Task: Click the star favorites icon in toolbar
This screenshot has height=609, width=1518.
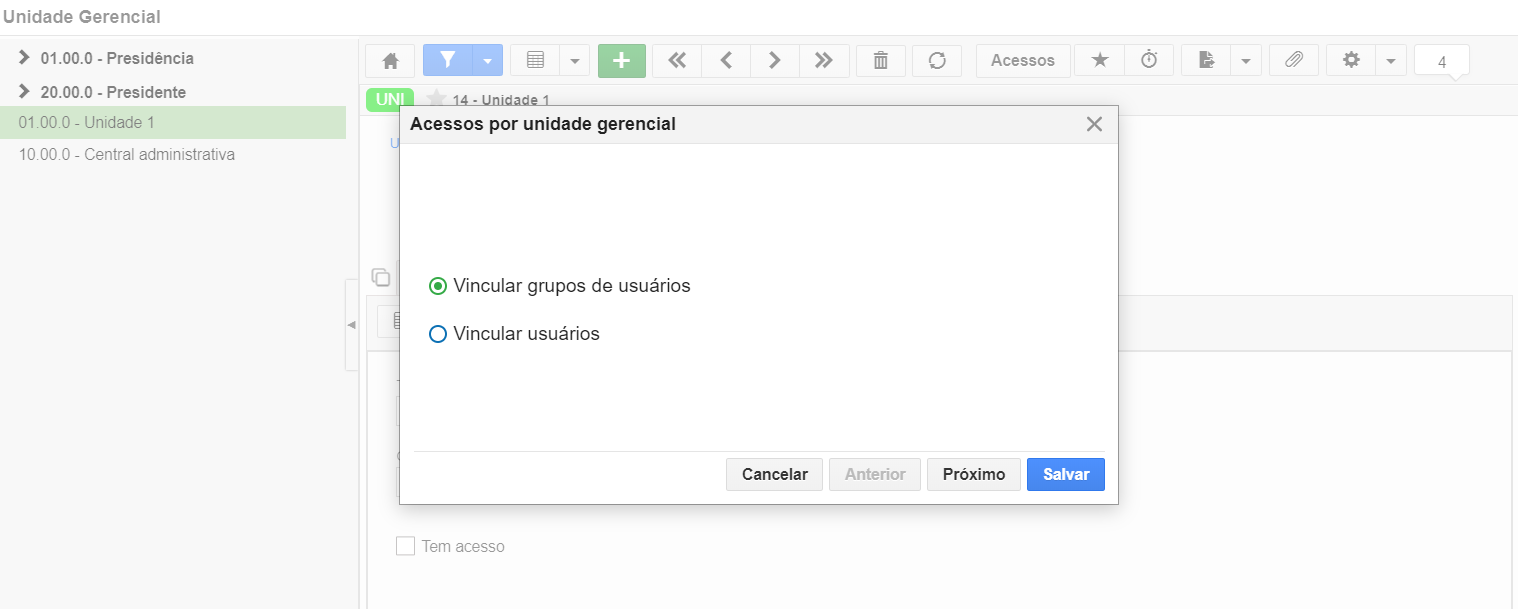Action: [x=1100, y=61]
